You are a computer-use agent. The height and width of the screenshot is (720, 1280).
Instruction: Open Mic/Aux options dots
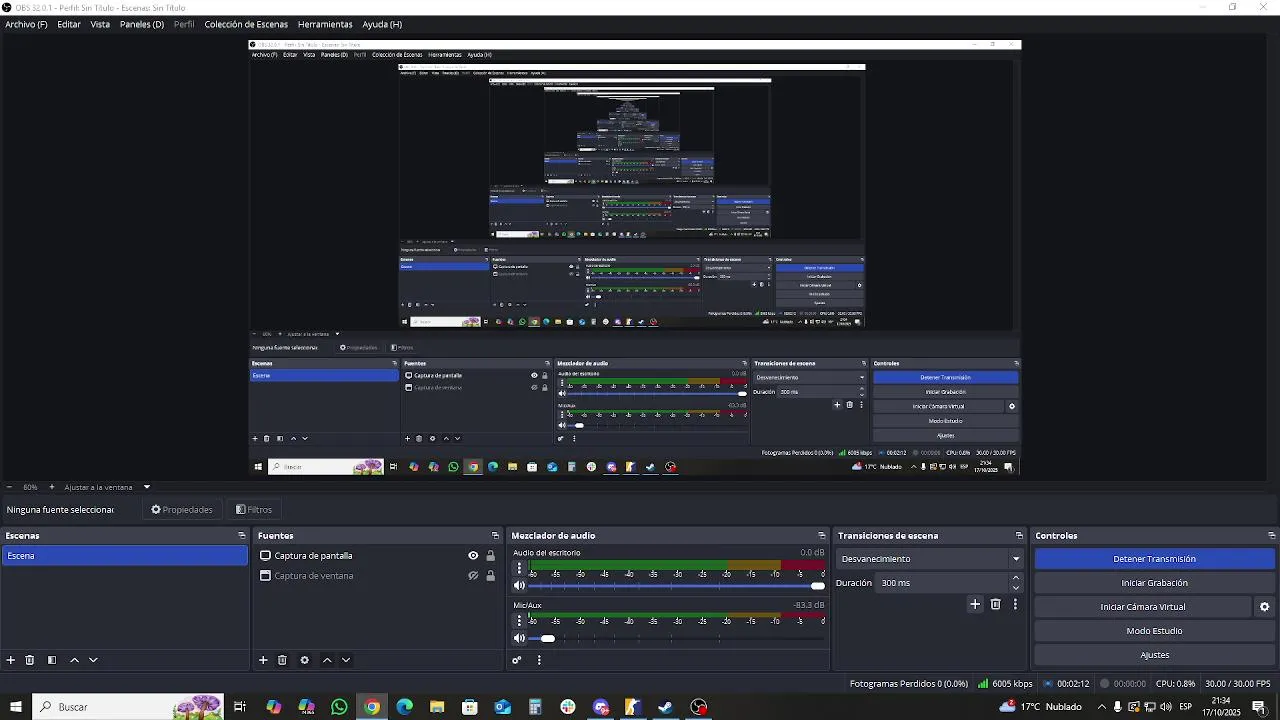[x=518, y=621]
